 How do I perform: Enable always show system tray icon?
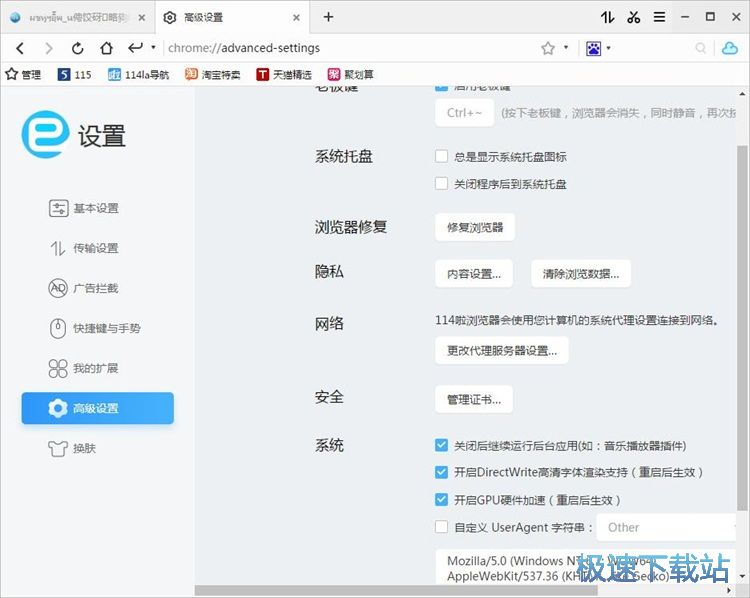pos(441,156)
